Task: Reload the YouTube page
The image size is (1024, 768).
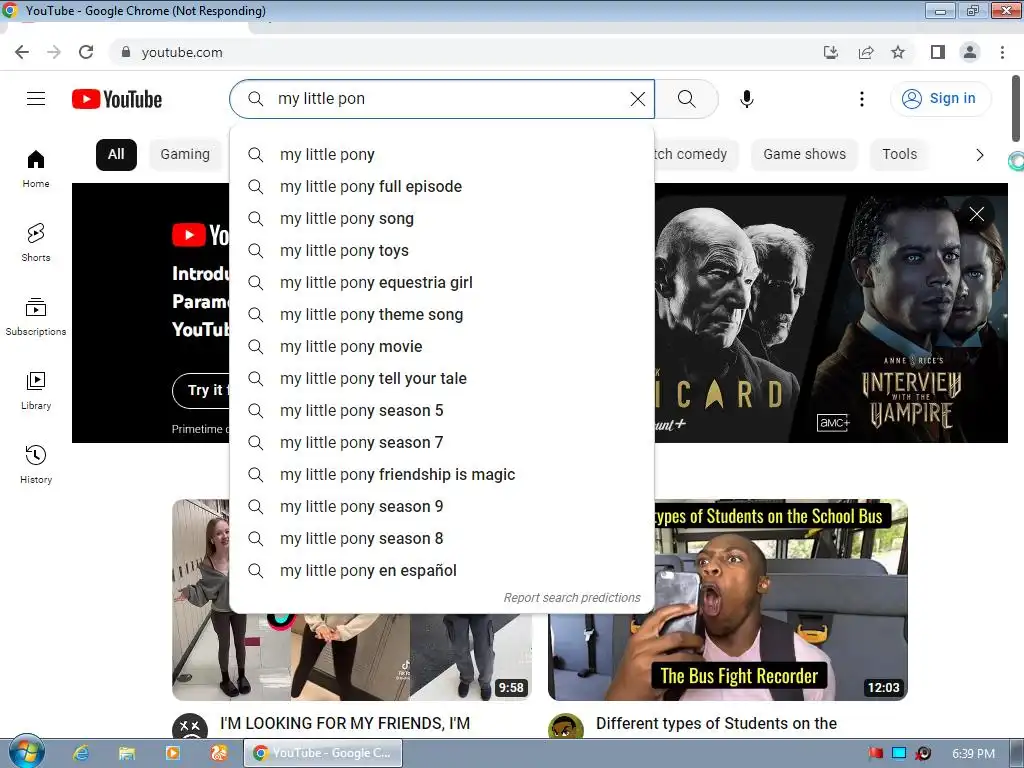Action: [86, 52]
